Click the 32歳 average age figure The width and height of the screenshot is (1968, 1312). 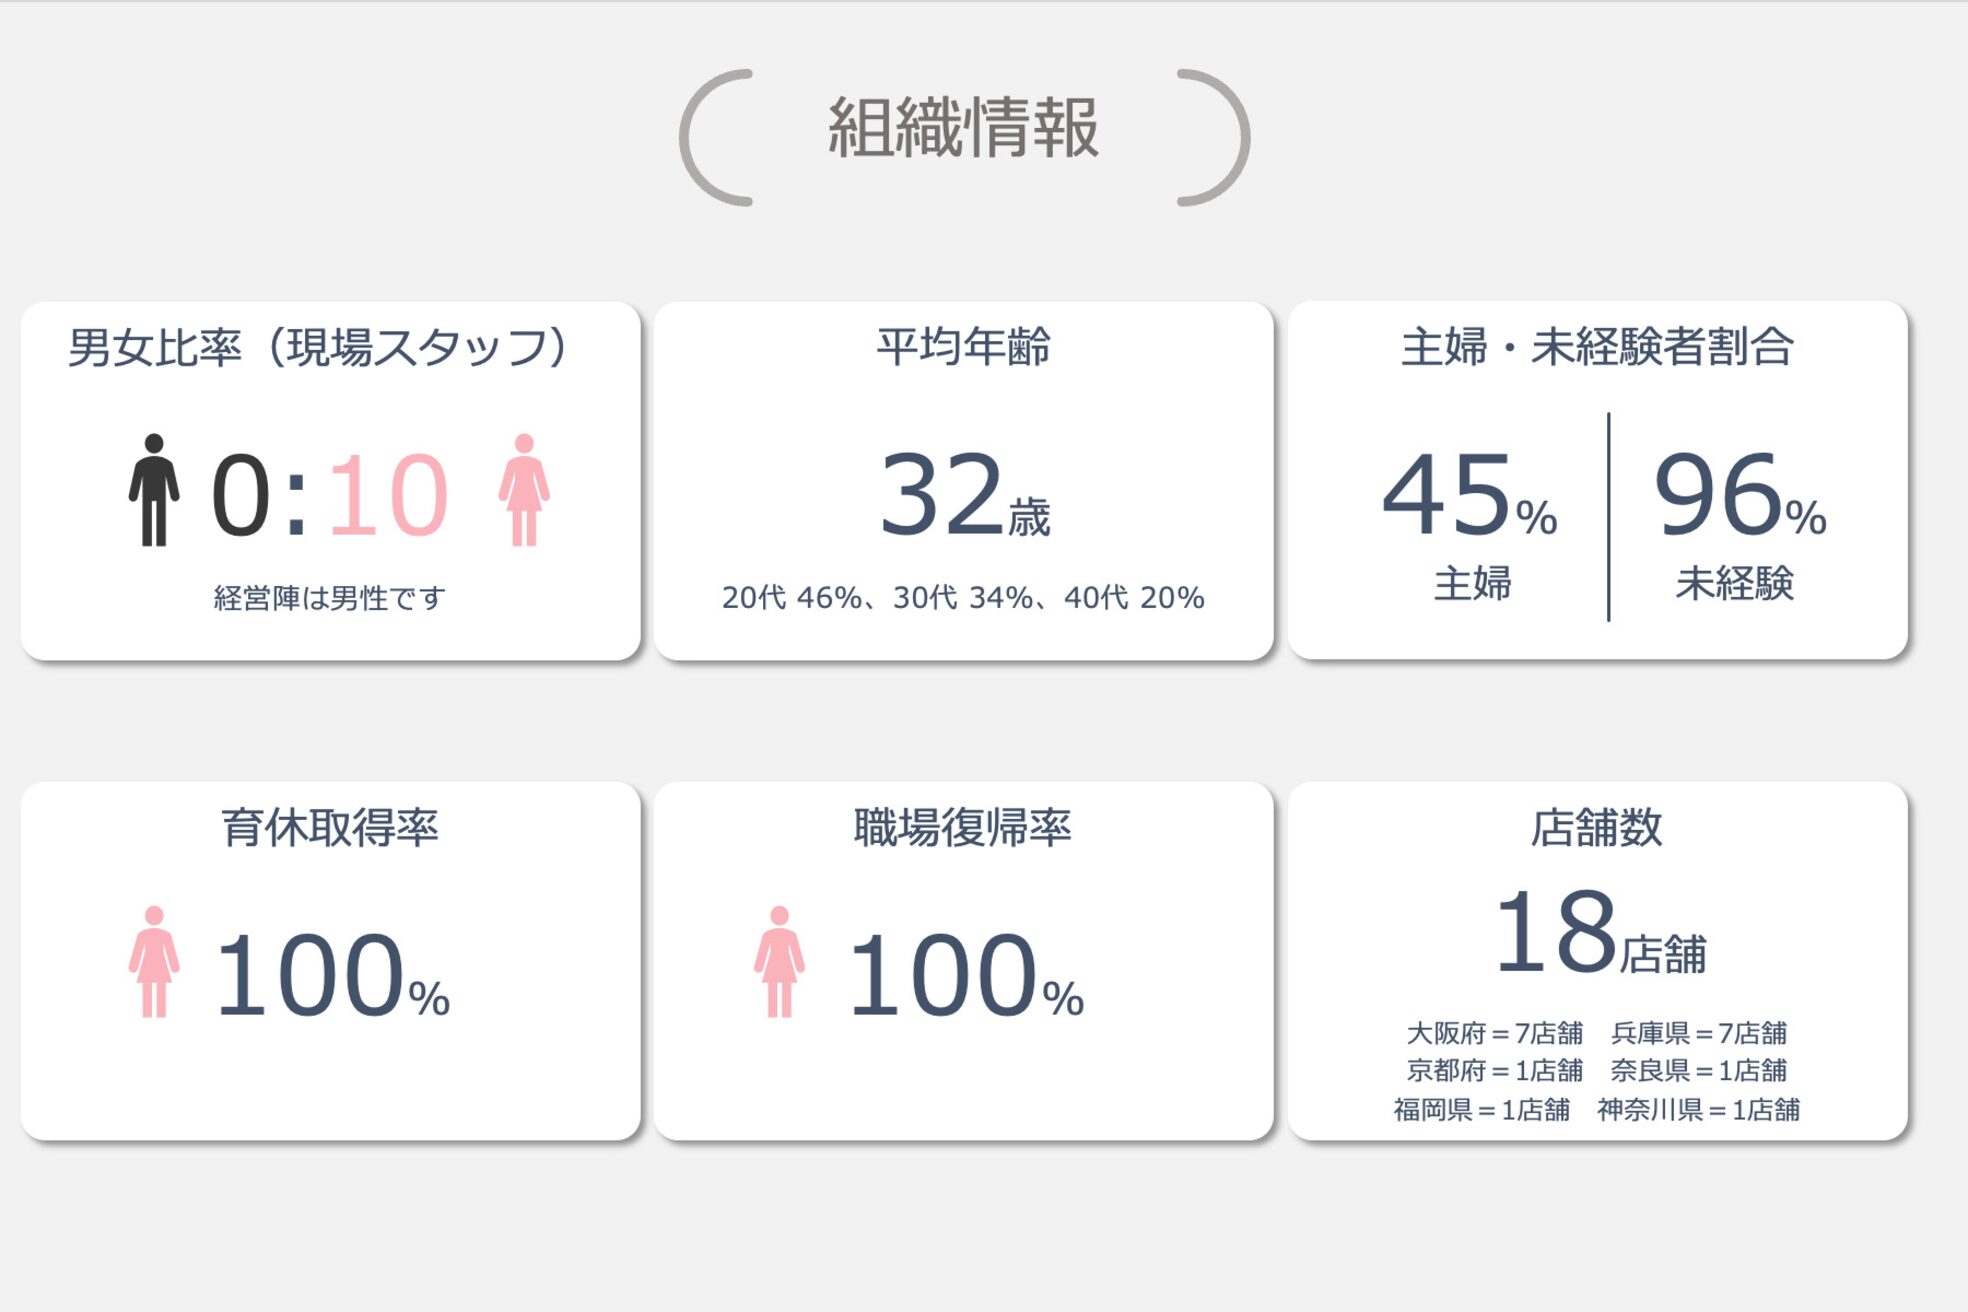click(963, 495)
